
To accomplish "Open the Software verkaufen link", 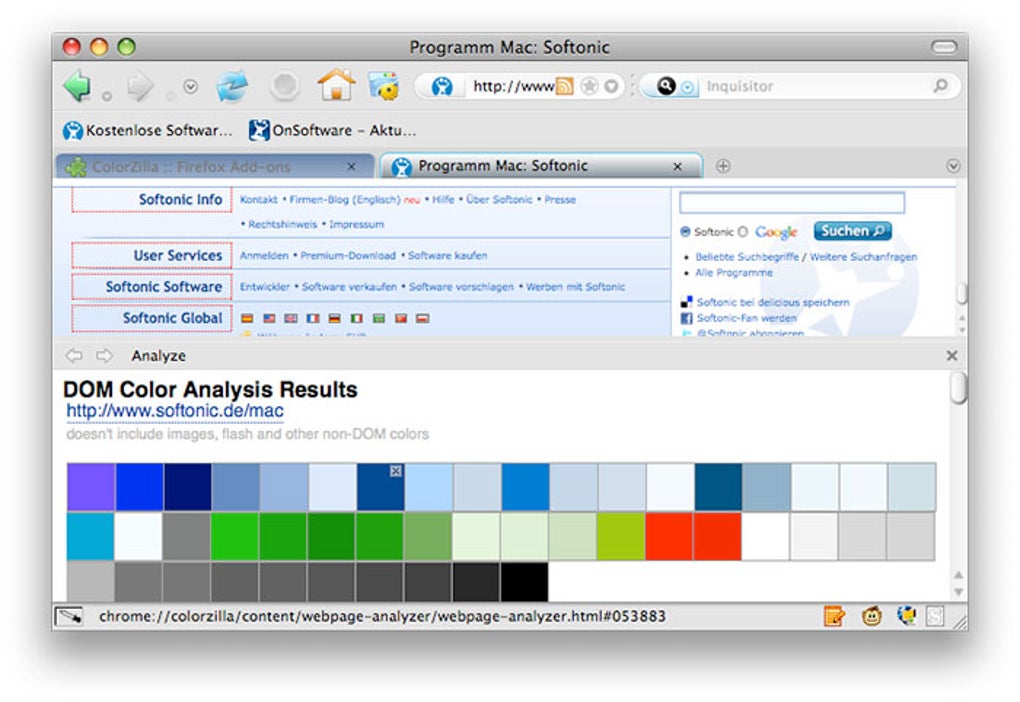I will click(349, 287).
